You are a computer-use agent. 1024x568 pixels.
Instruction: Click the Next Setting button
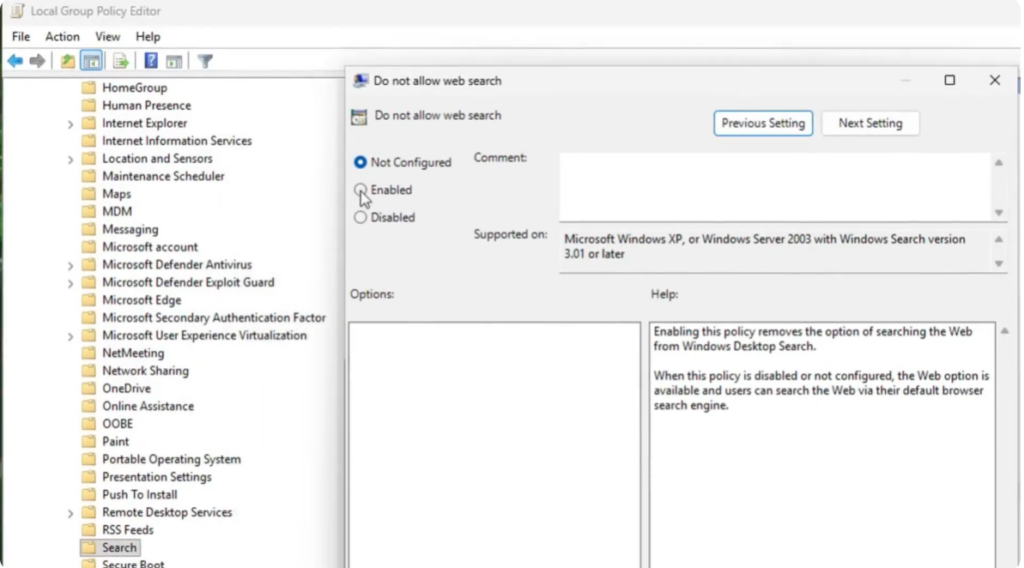pos(870,123)
